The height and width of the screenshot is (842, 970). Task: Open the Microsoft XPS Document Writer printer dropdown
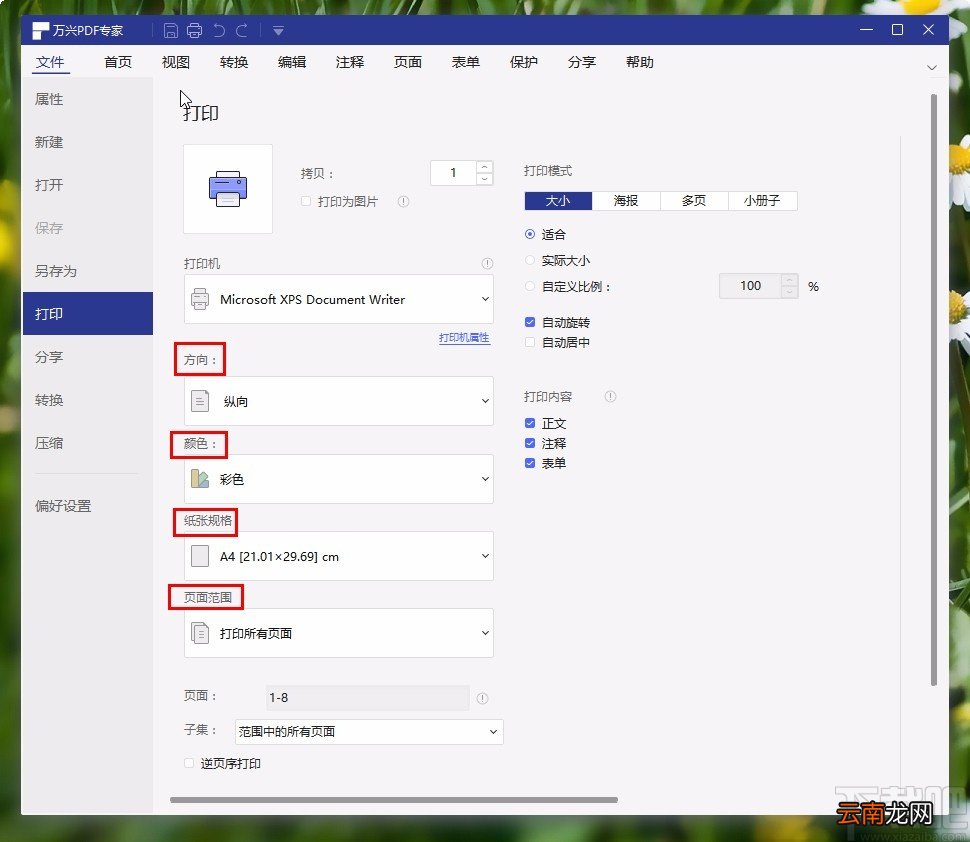click(338, 299)
